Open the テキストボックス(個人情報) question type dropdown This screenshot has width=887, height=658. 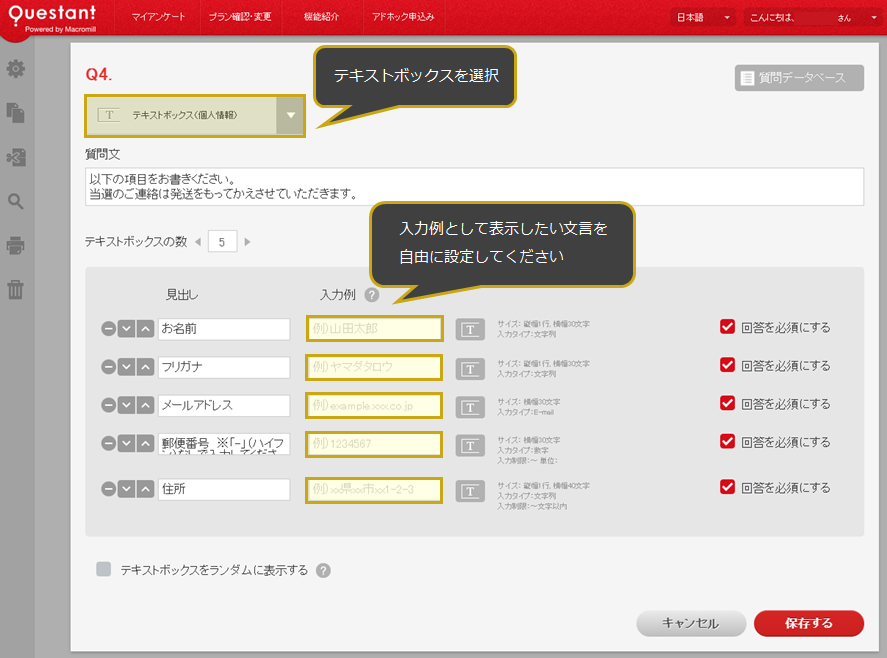[290, 115]
